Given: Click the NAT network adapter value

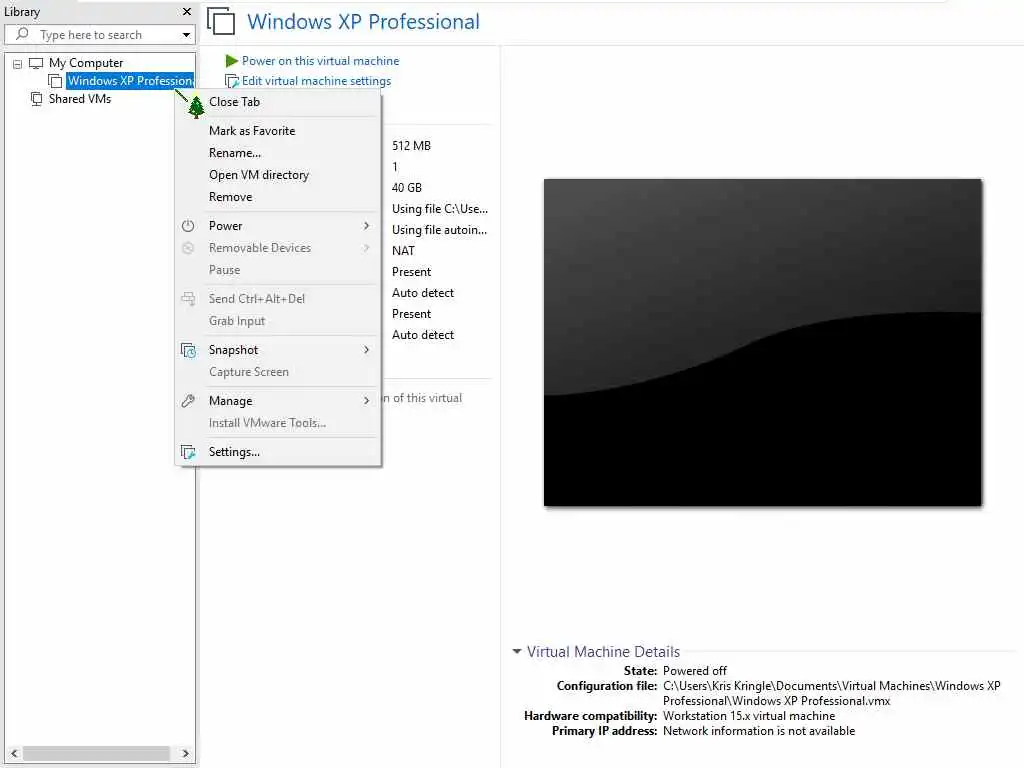Looking at the screenshot, I should 403,251.
